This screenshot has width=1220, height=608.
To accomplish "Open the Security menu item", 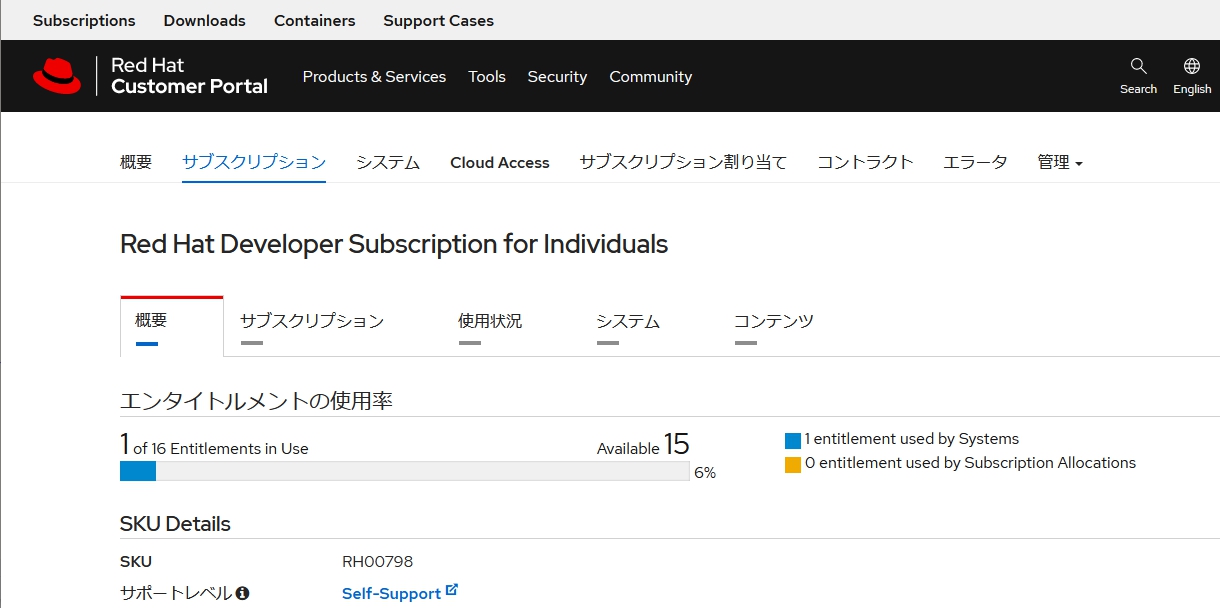I will [x=557, y=76].
